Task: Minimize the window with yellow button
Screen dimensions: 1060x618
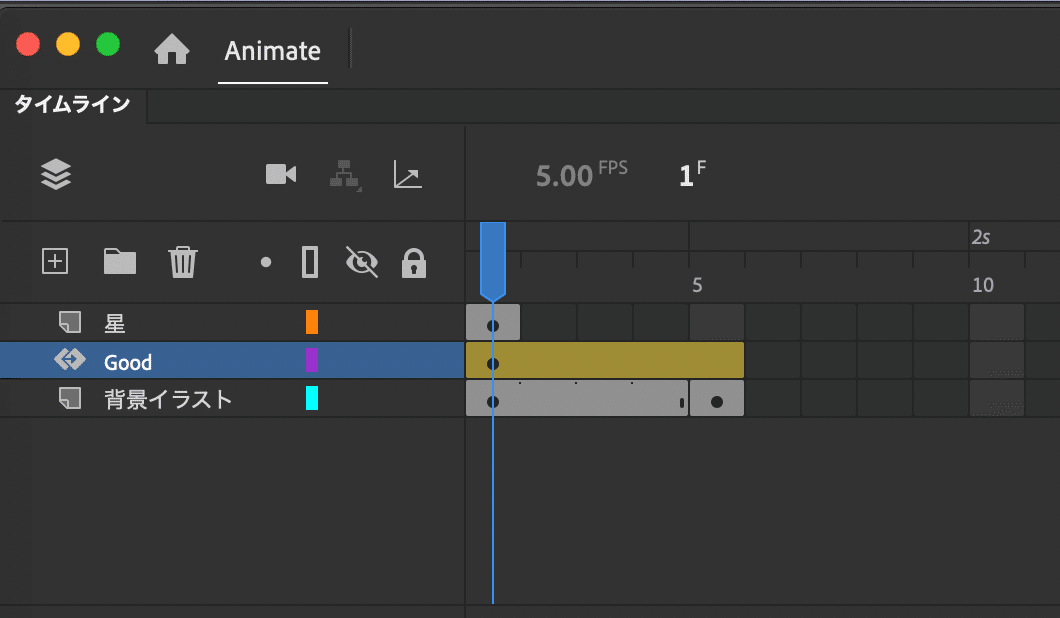Action: click(68, 45)
